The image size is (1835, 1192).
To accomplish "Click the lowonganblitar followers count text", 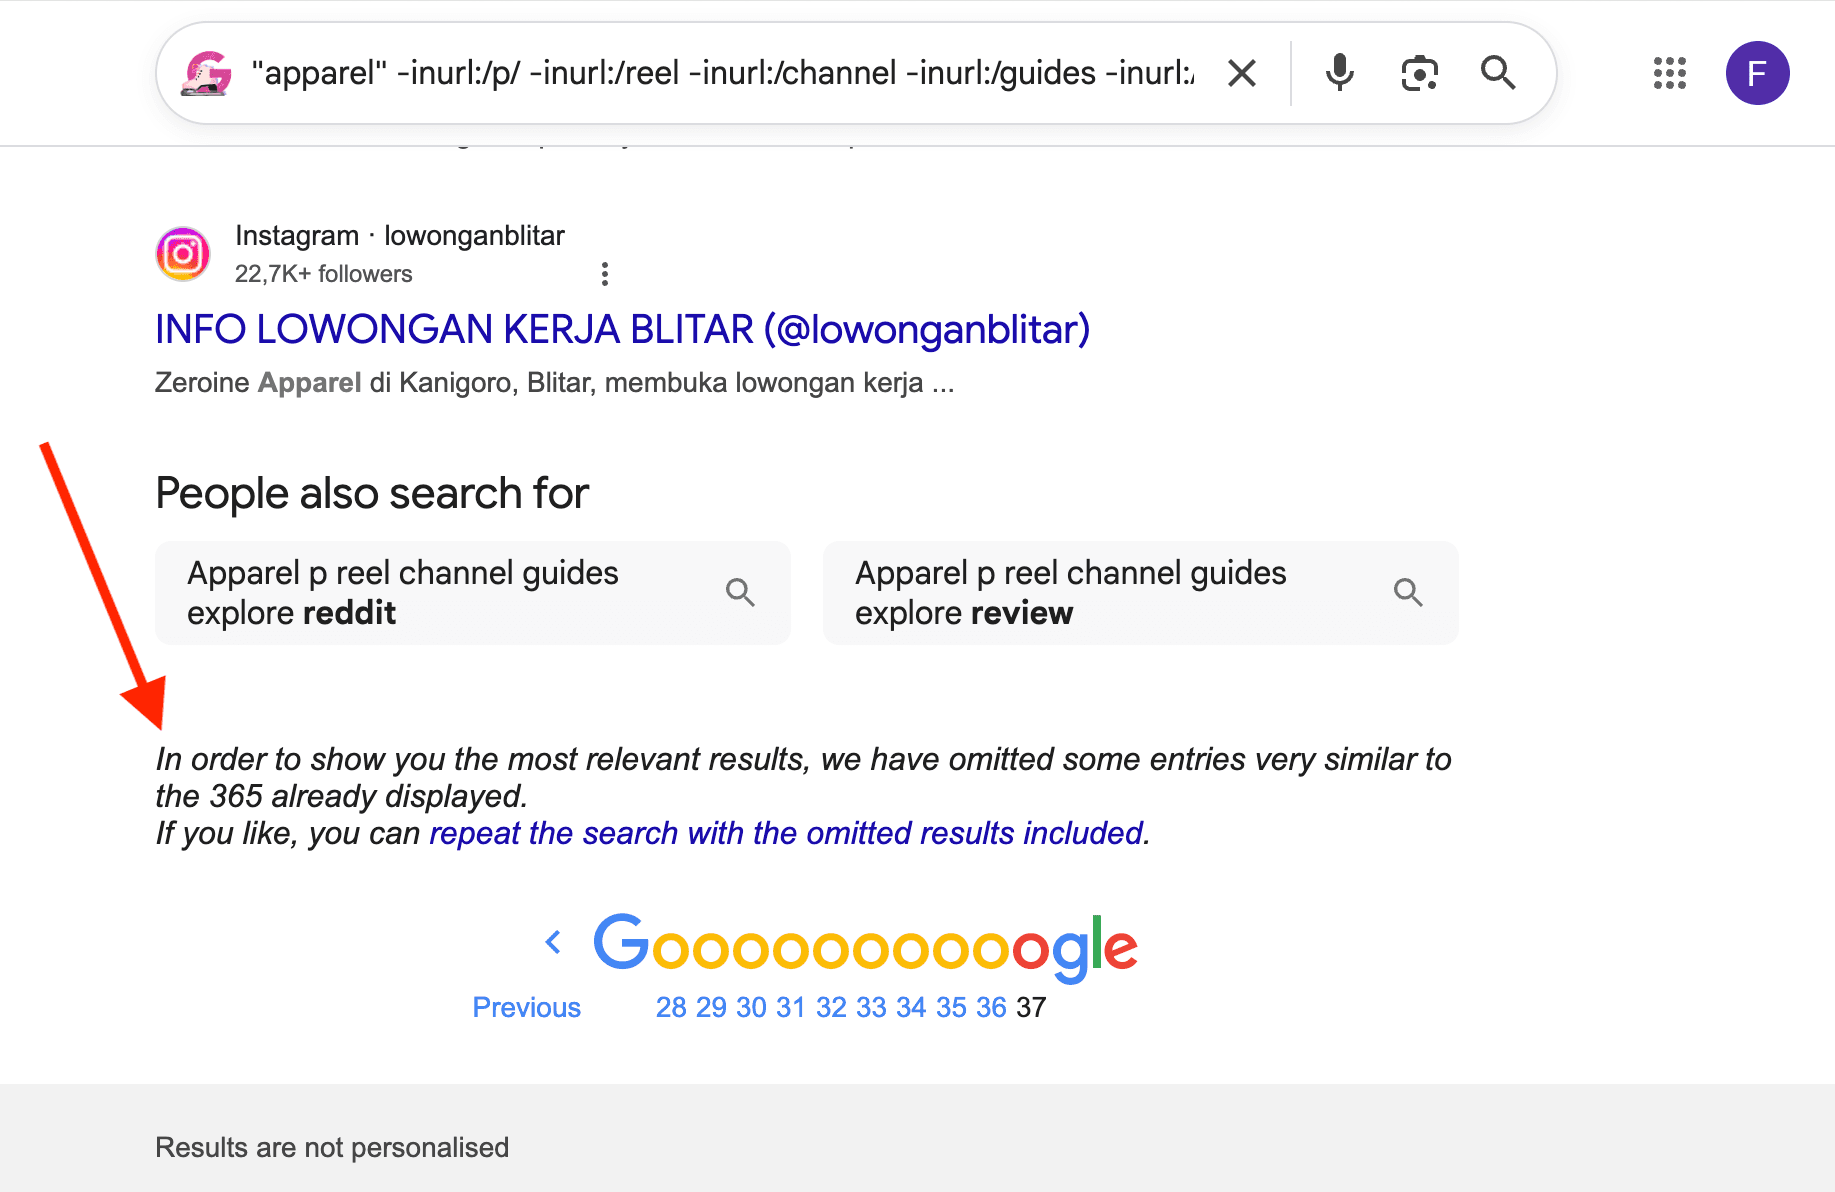I will 324,272.
